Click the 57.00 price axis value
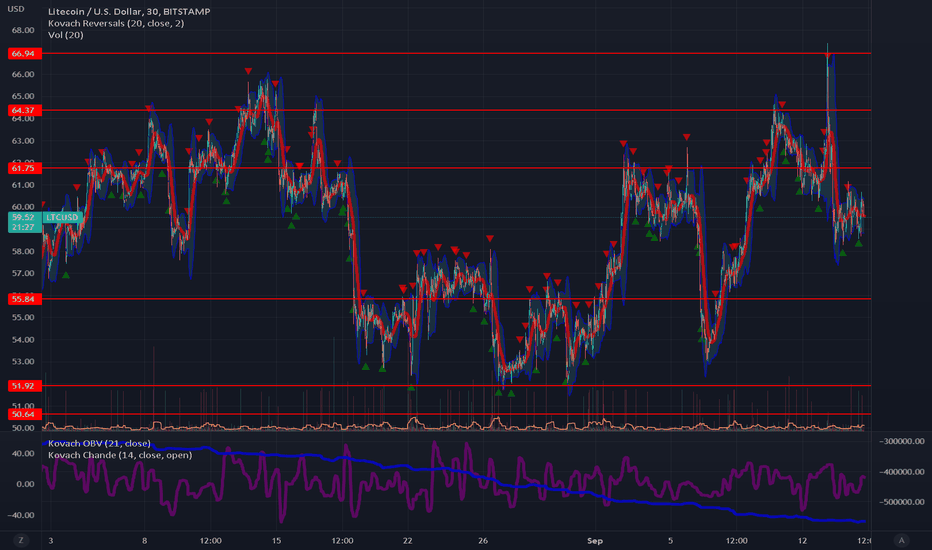 23,274
